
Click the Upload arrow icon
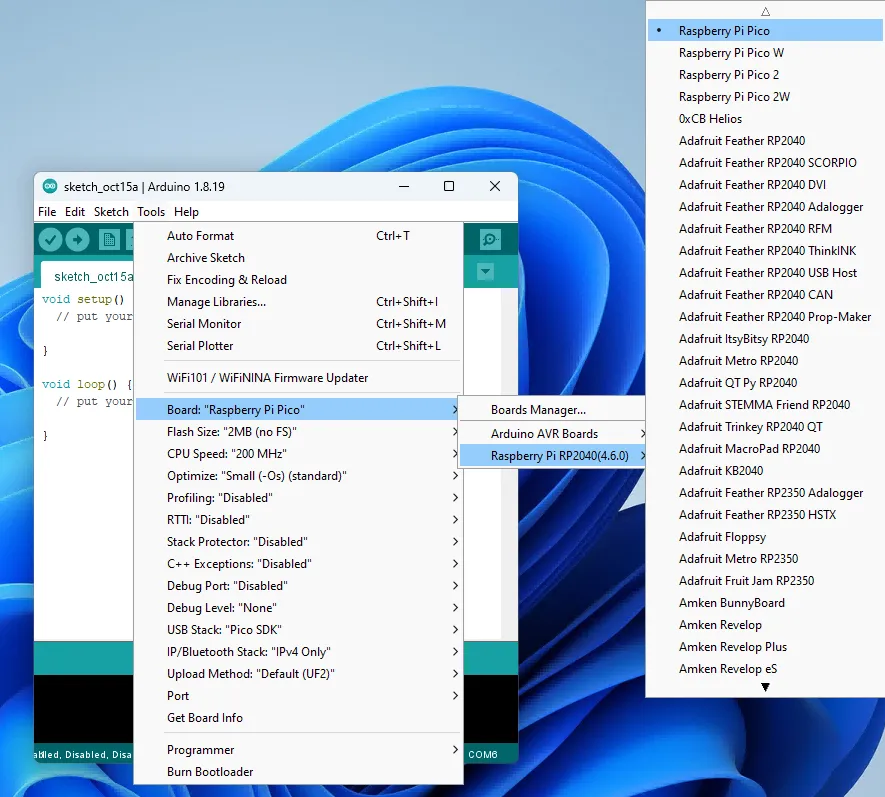(x=78, y=240)
